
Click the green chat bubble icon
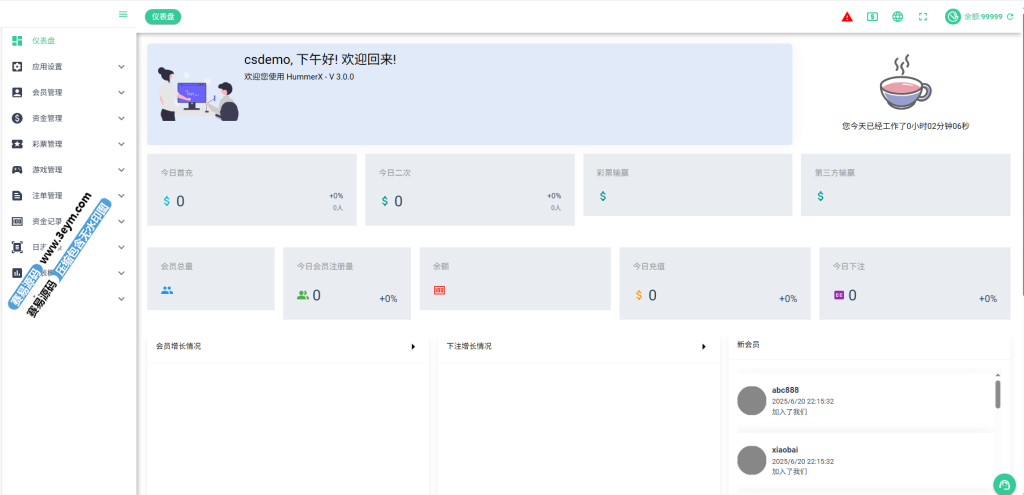[1003, 483]
